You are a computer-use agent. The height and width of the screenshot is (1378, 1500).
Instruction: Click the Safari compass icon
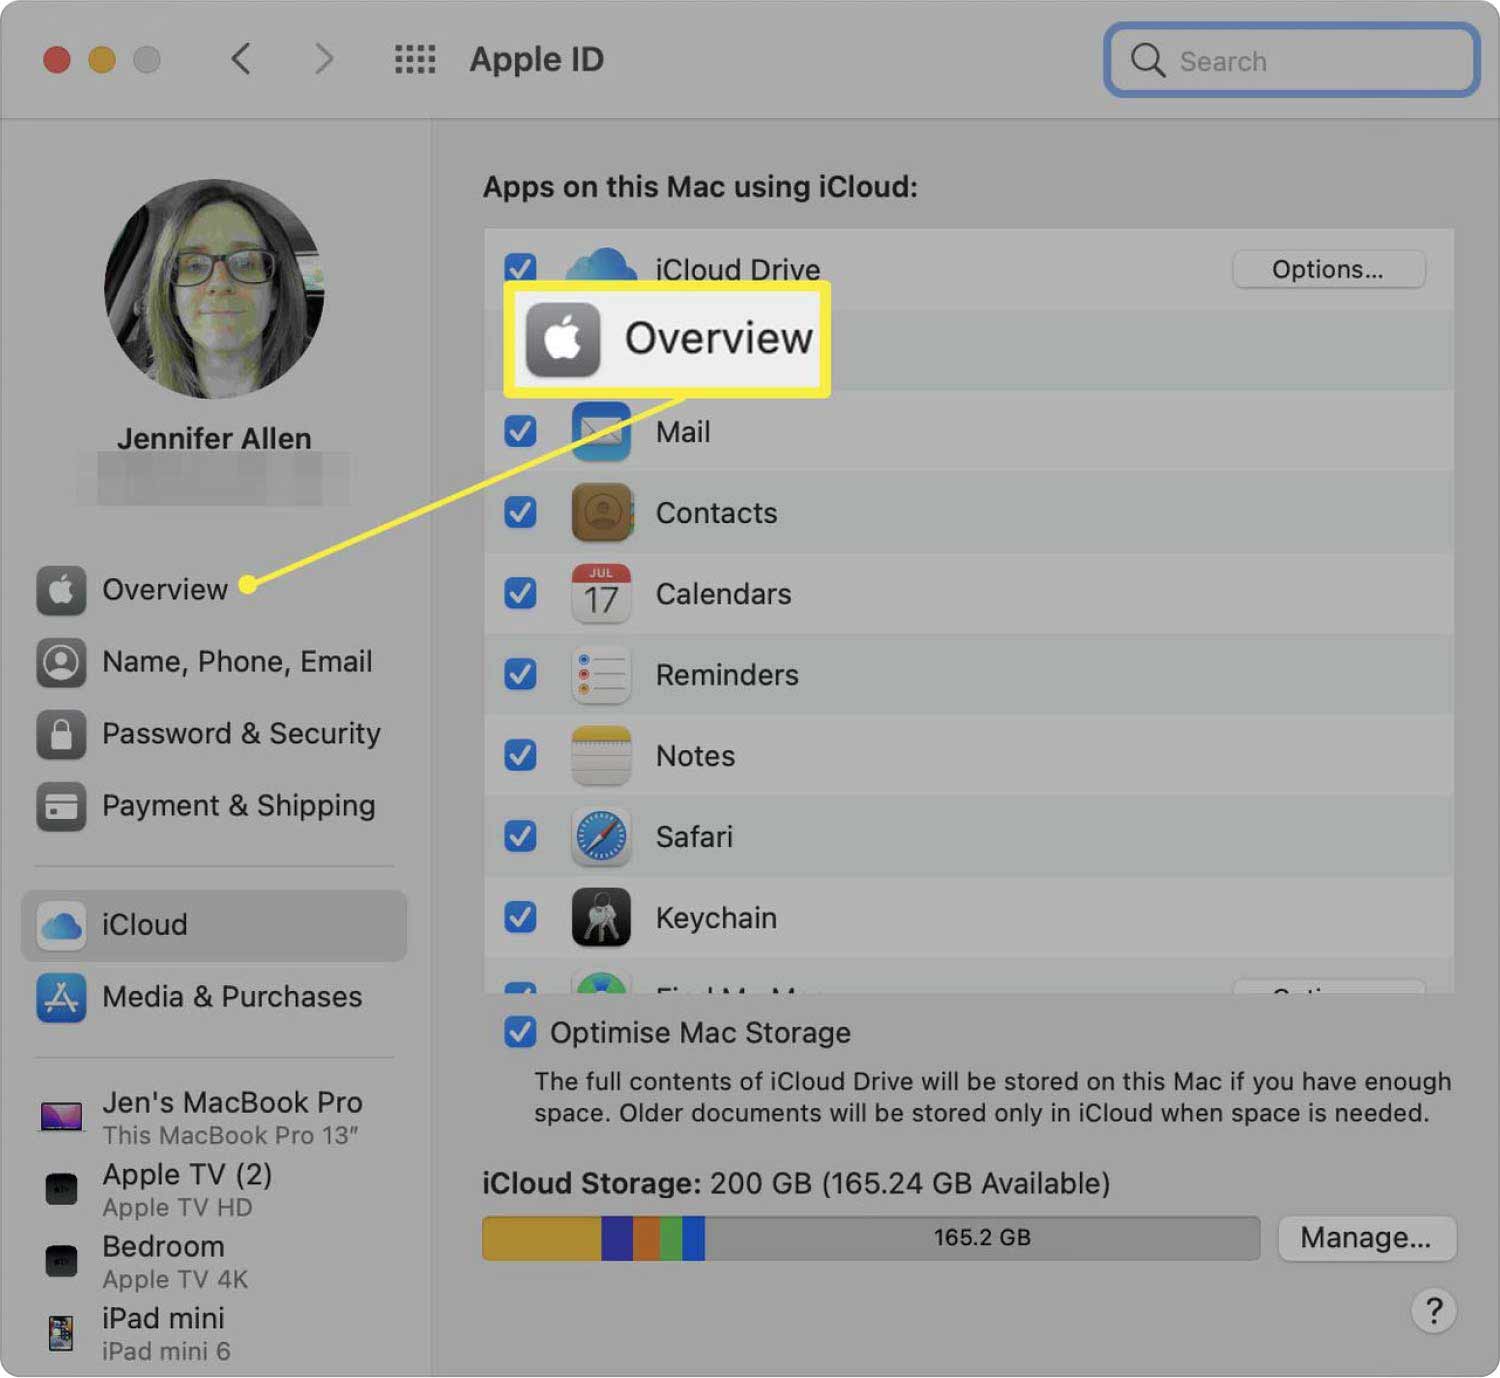(x=601, y=837)
